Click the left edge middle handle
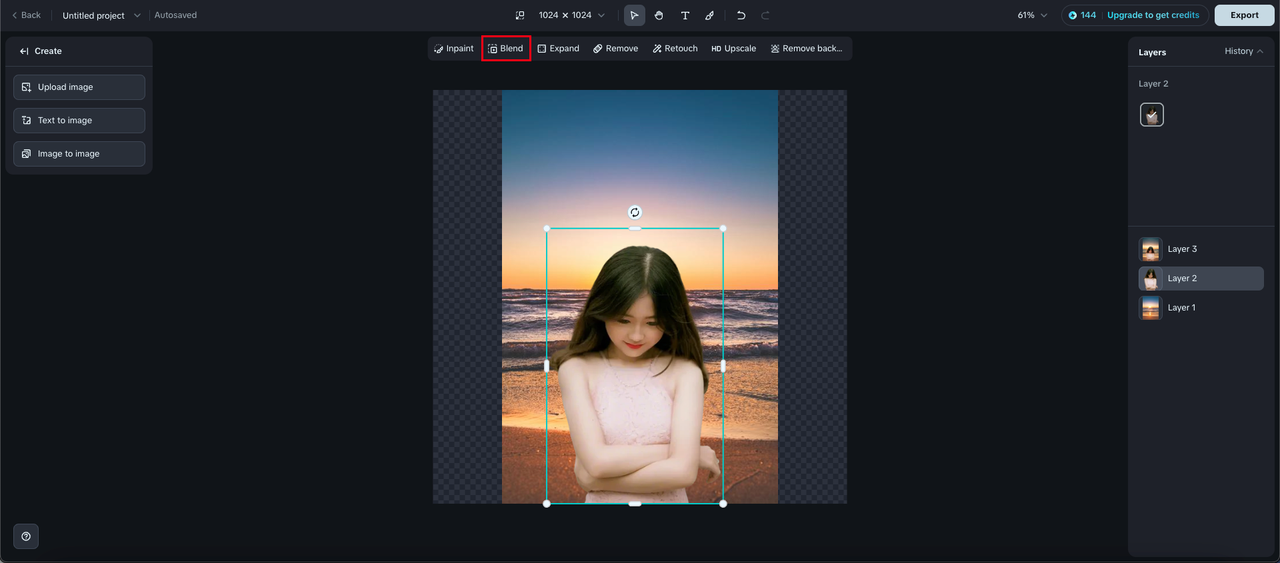1280x563 pixels. click(x=547, y=366)
